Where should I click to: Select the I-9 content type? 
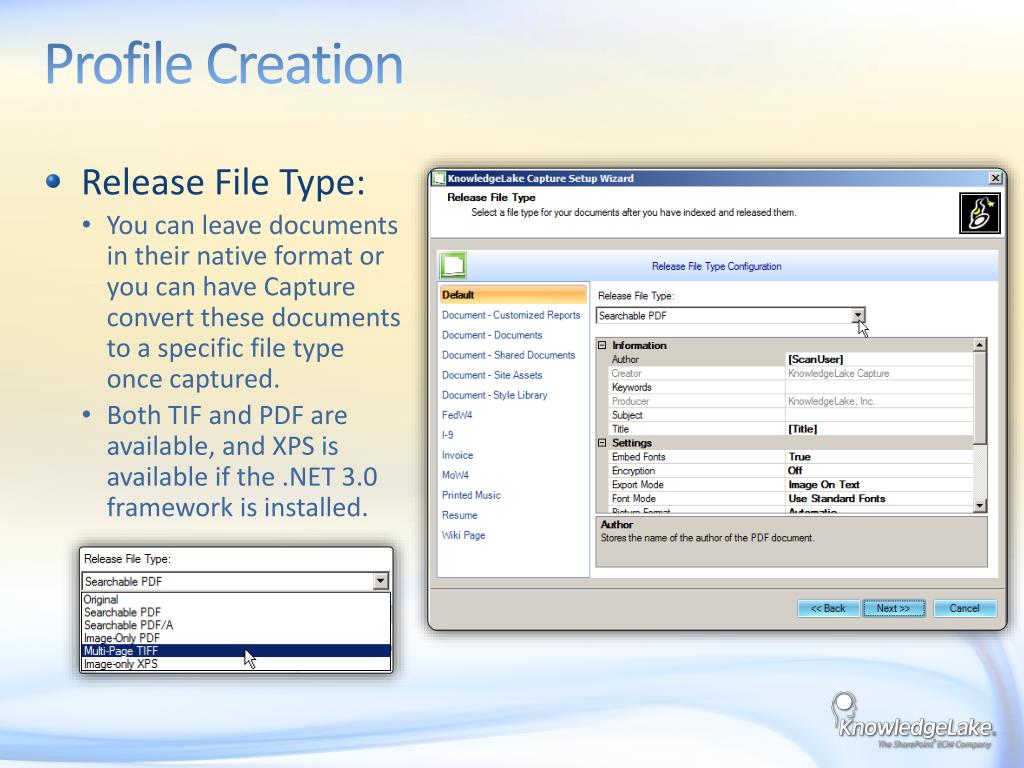point(447,435)
